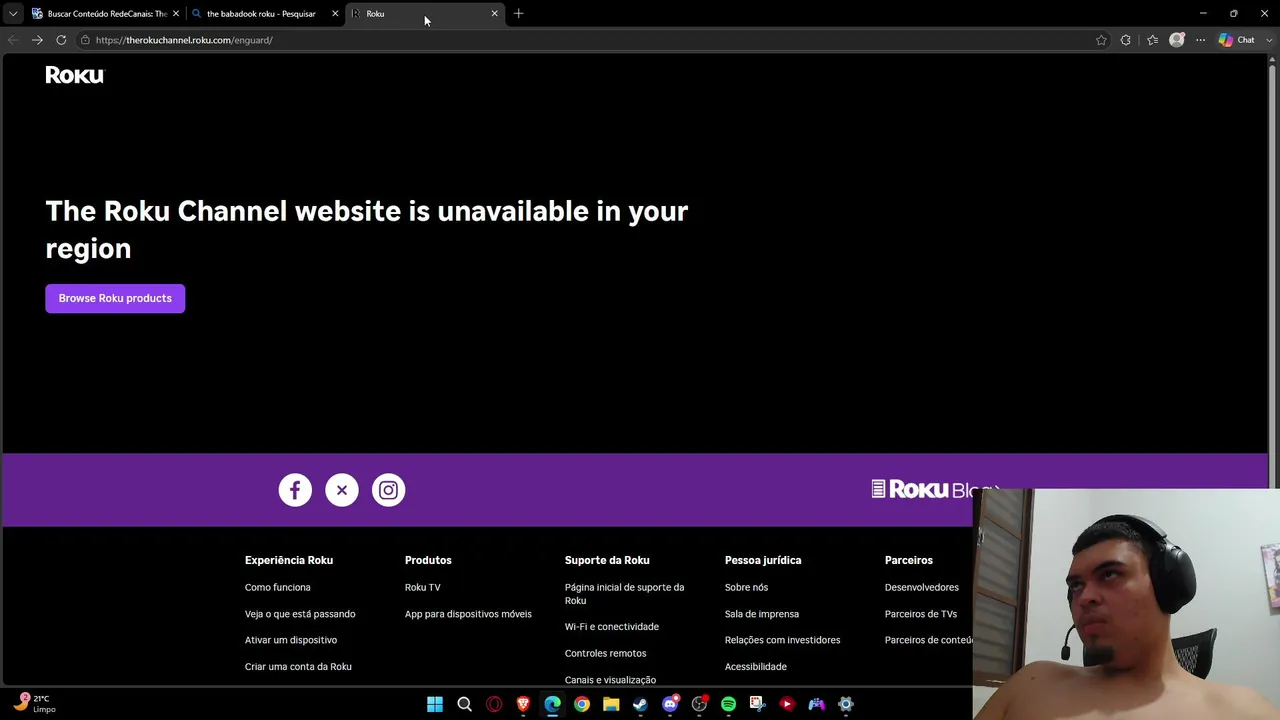Open Ativar um dispositivo link
The width and height of the screenshot is (1280, 720).
point(291,640)
